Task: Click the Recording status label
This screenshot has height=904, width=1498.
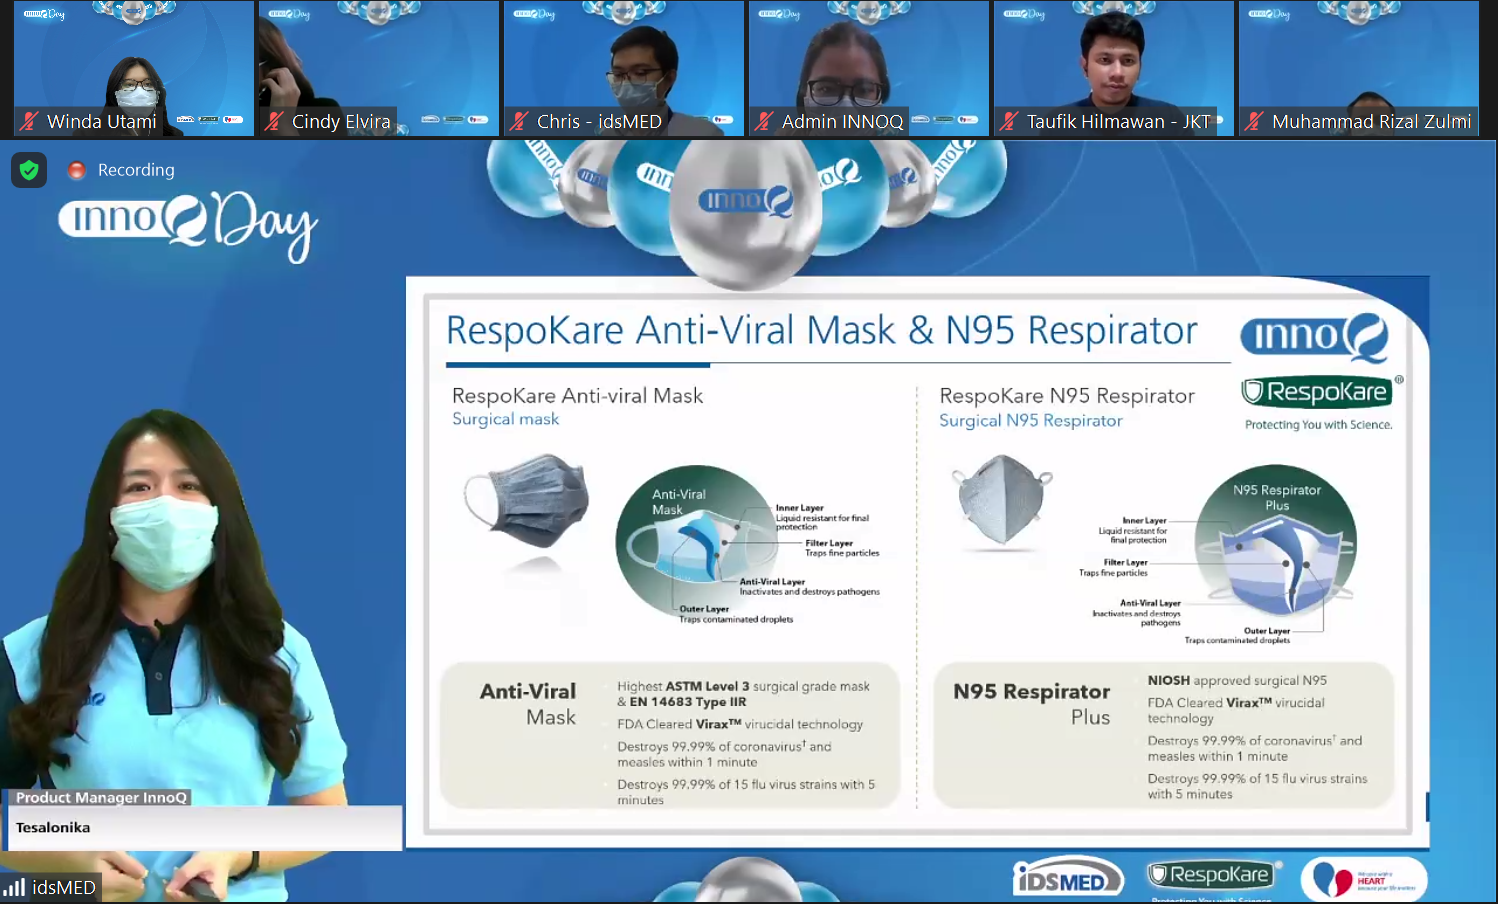Action: tap(136, 170)
